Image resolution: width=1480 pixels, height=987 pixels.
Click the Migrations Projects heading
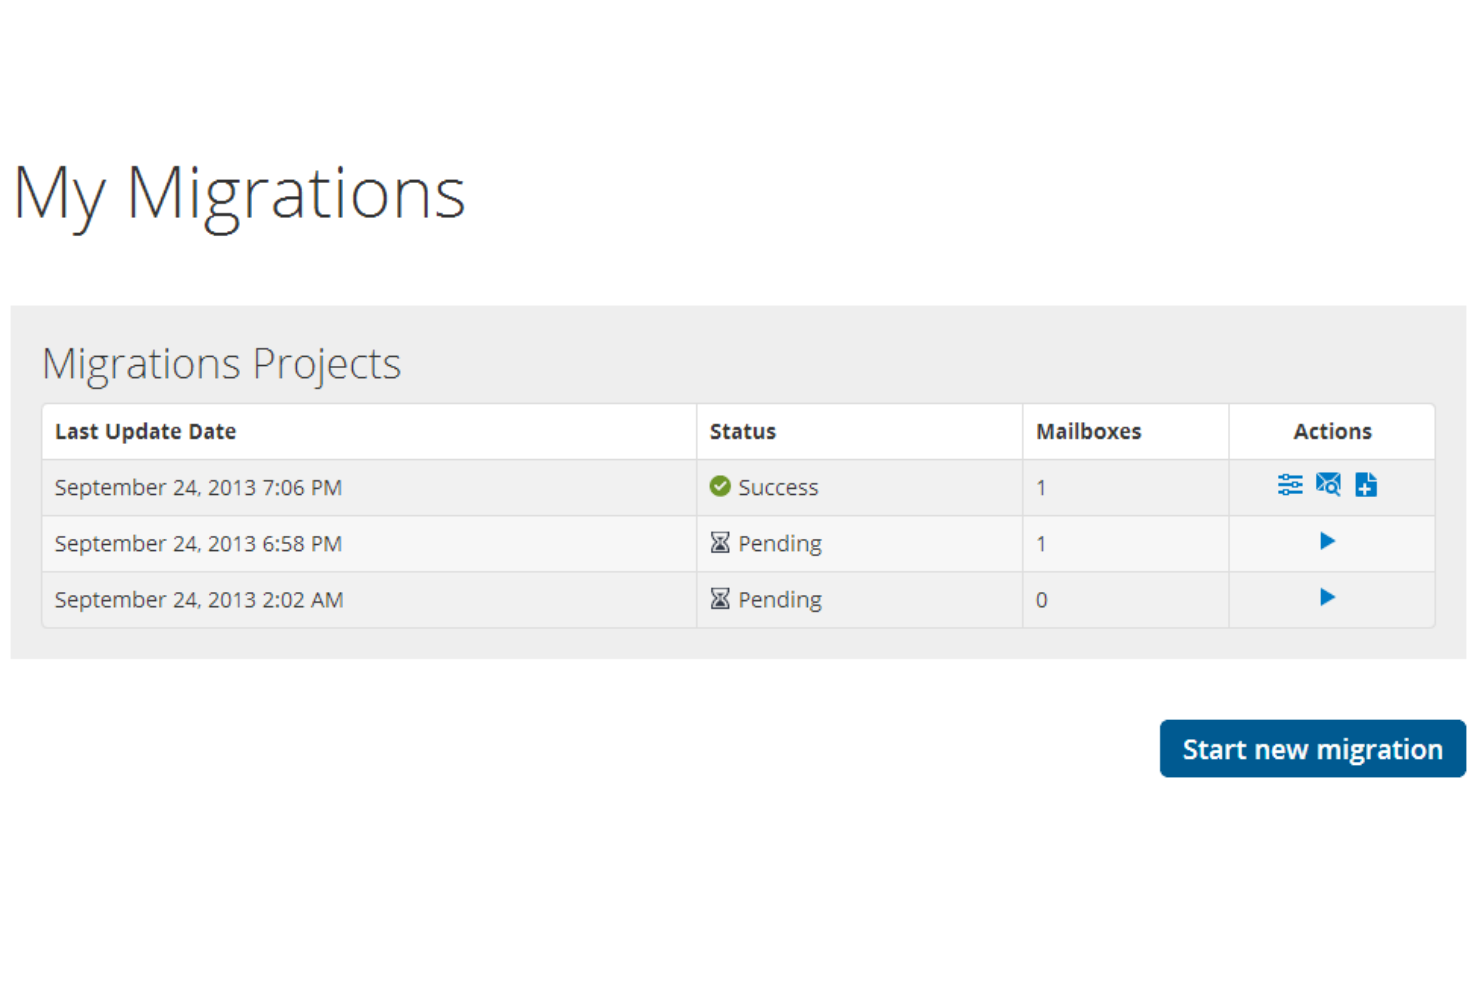click(x=221, y=363)
